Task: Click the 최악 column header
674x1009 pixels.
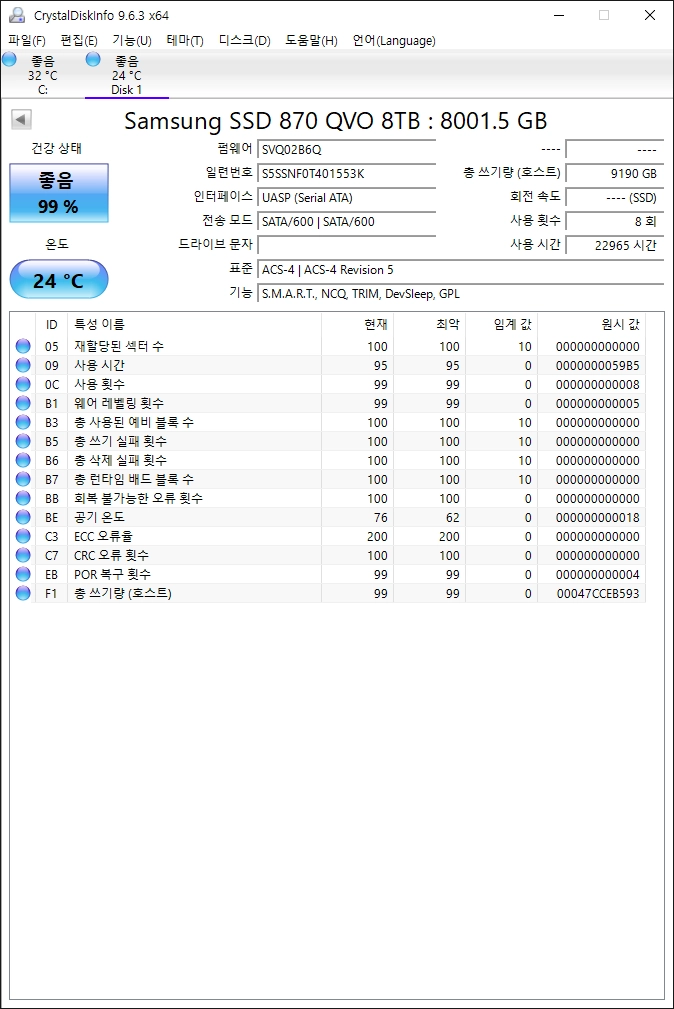Action: [x=429, y=324]
